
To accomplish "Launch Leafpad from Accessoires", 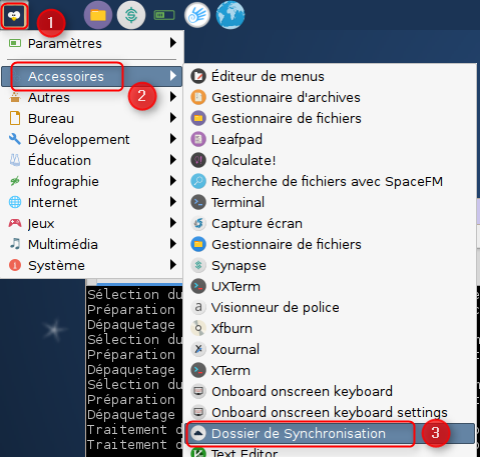I will 330,139.
